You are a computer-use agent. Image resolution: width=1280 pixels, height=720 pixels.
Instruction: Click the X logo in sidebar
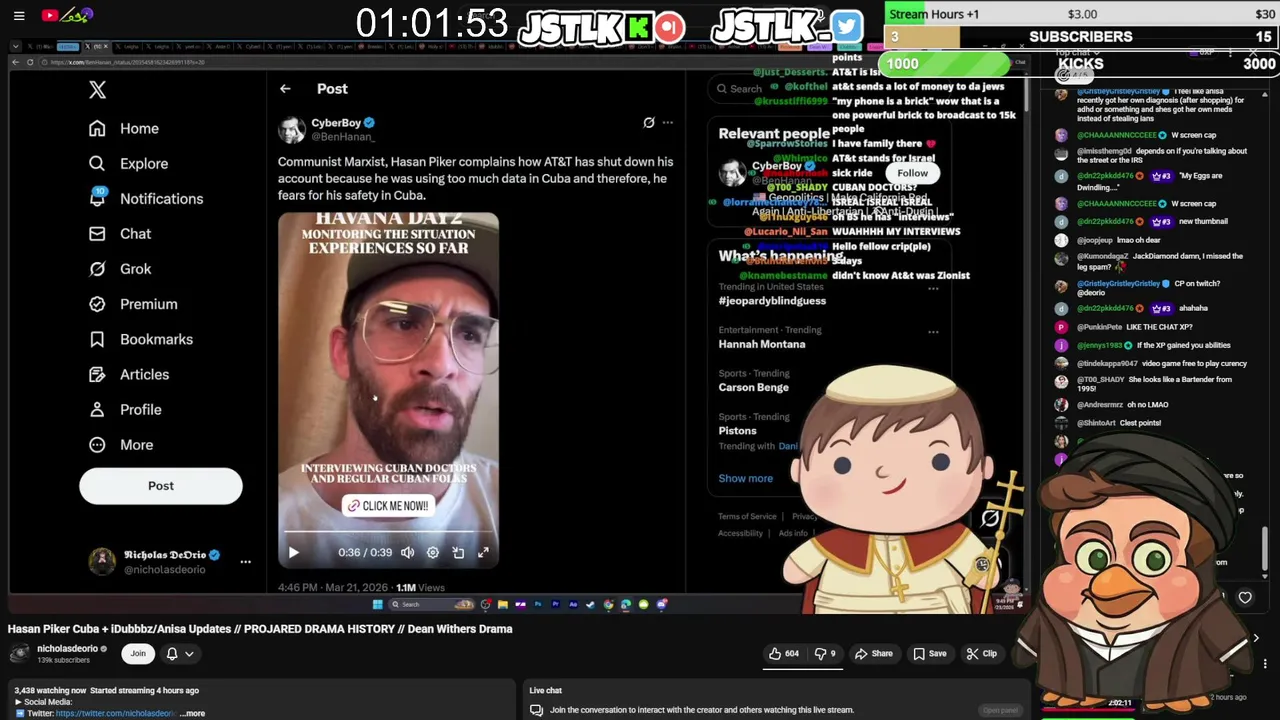coord(97,90)
